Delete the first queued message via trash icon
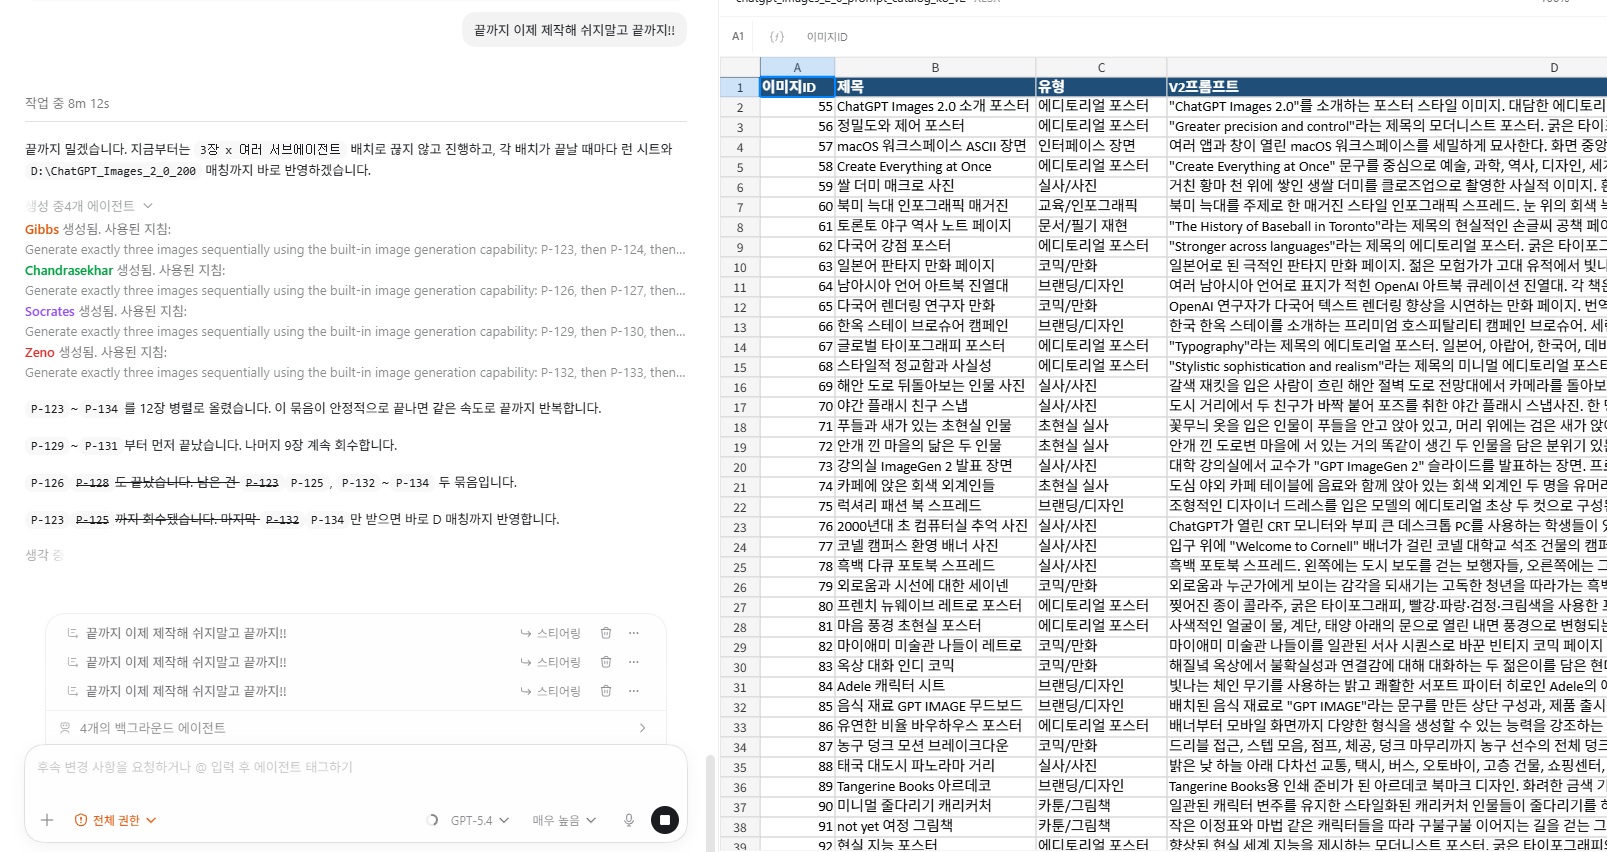 (x=606, y=633)
